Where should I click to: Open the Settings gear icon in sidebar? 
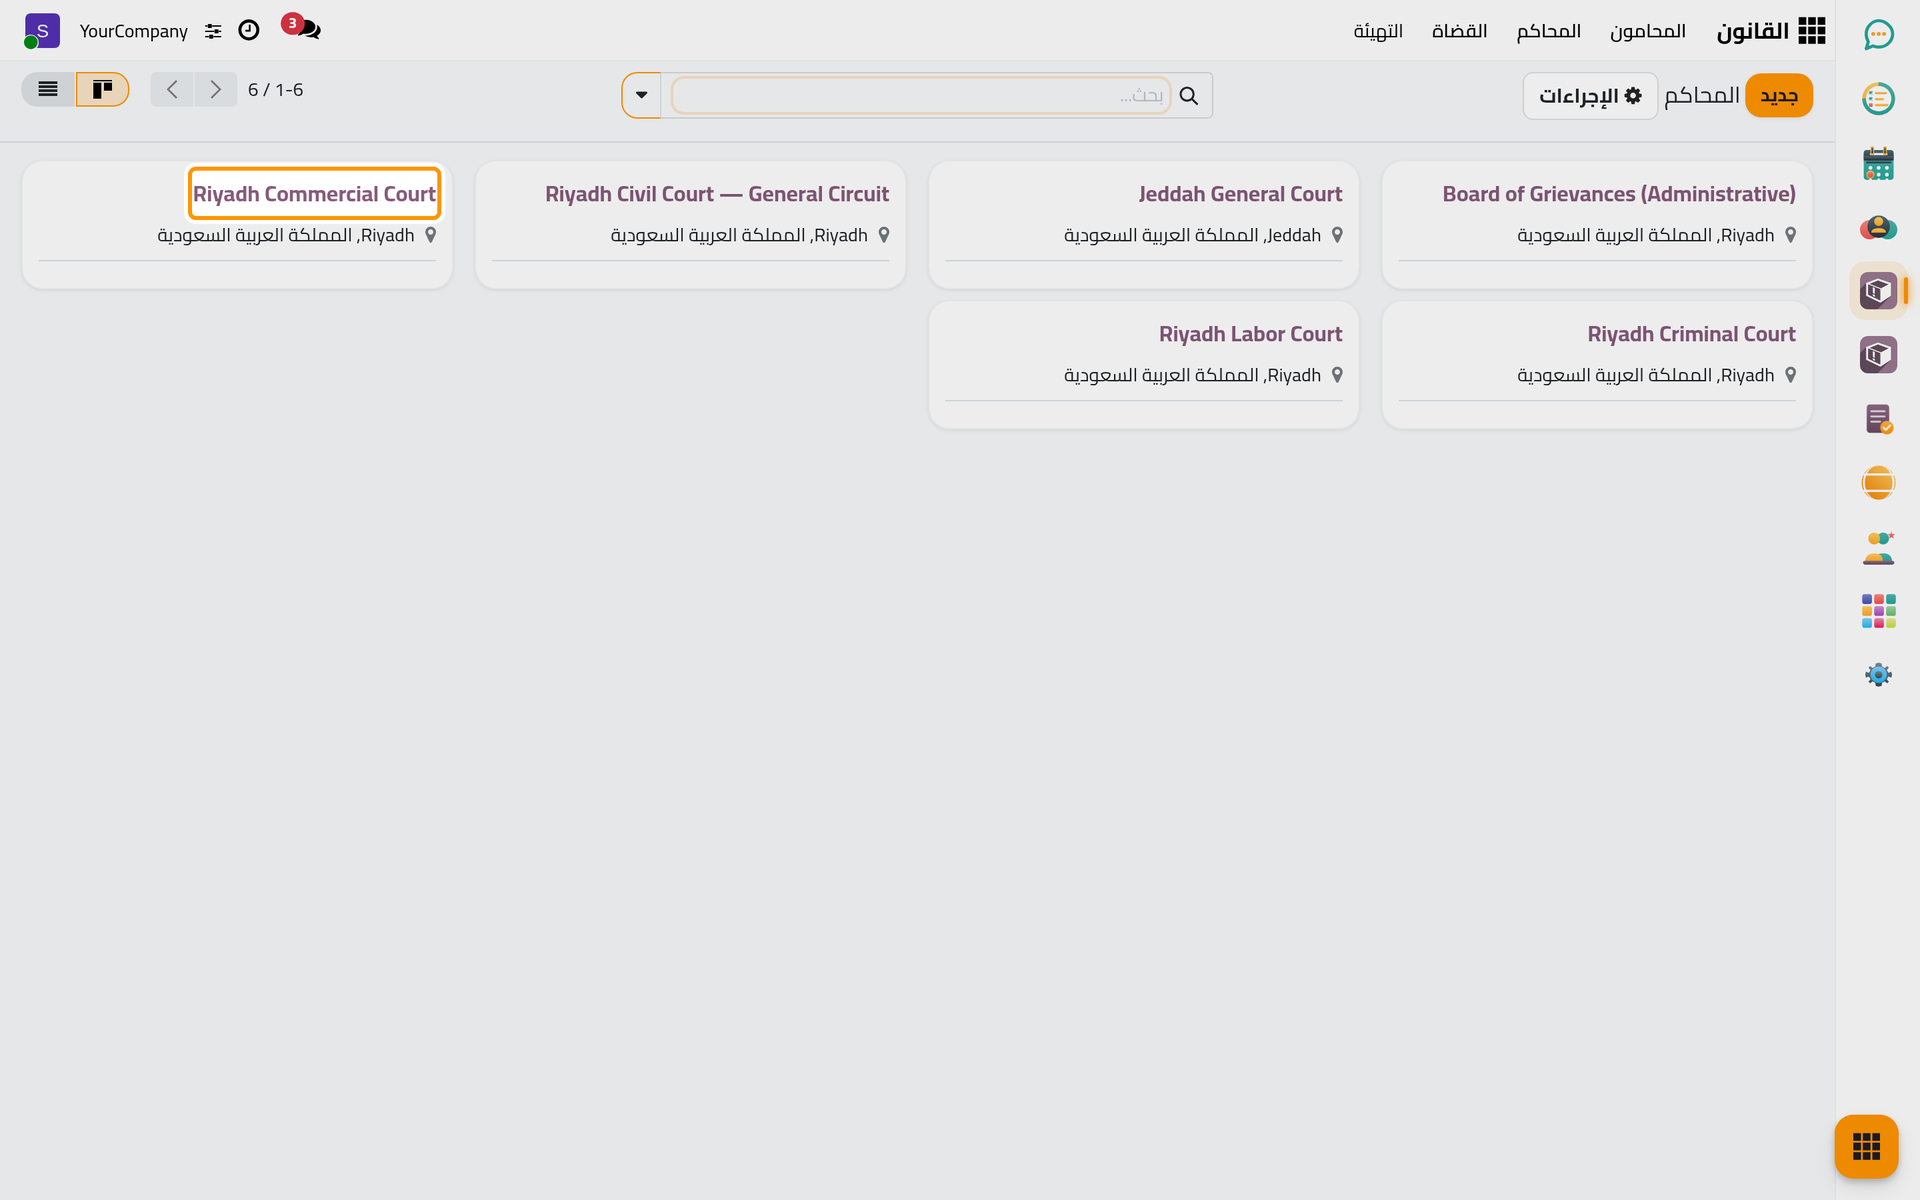click(x=1878, y=675)
